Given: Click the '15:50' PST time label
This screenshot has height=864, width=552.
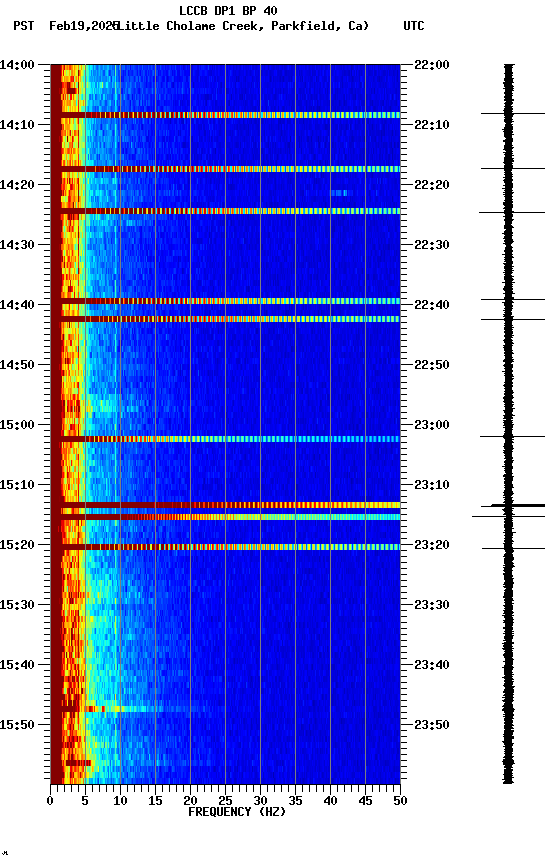Looking at the screenshot, I should (x=17, y=725).
